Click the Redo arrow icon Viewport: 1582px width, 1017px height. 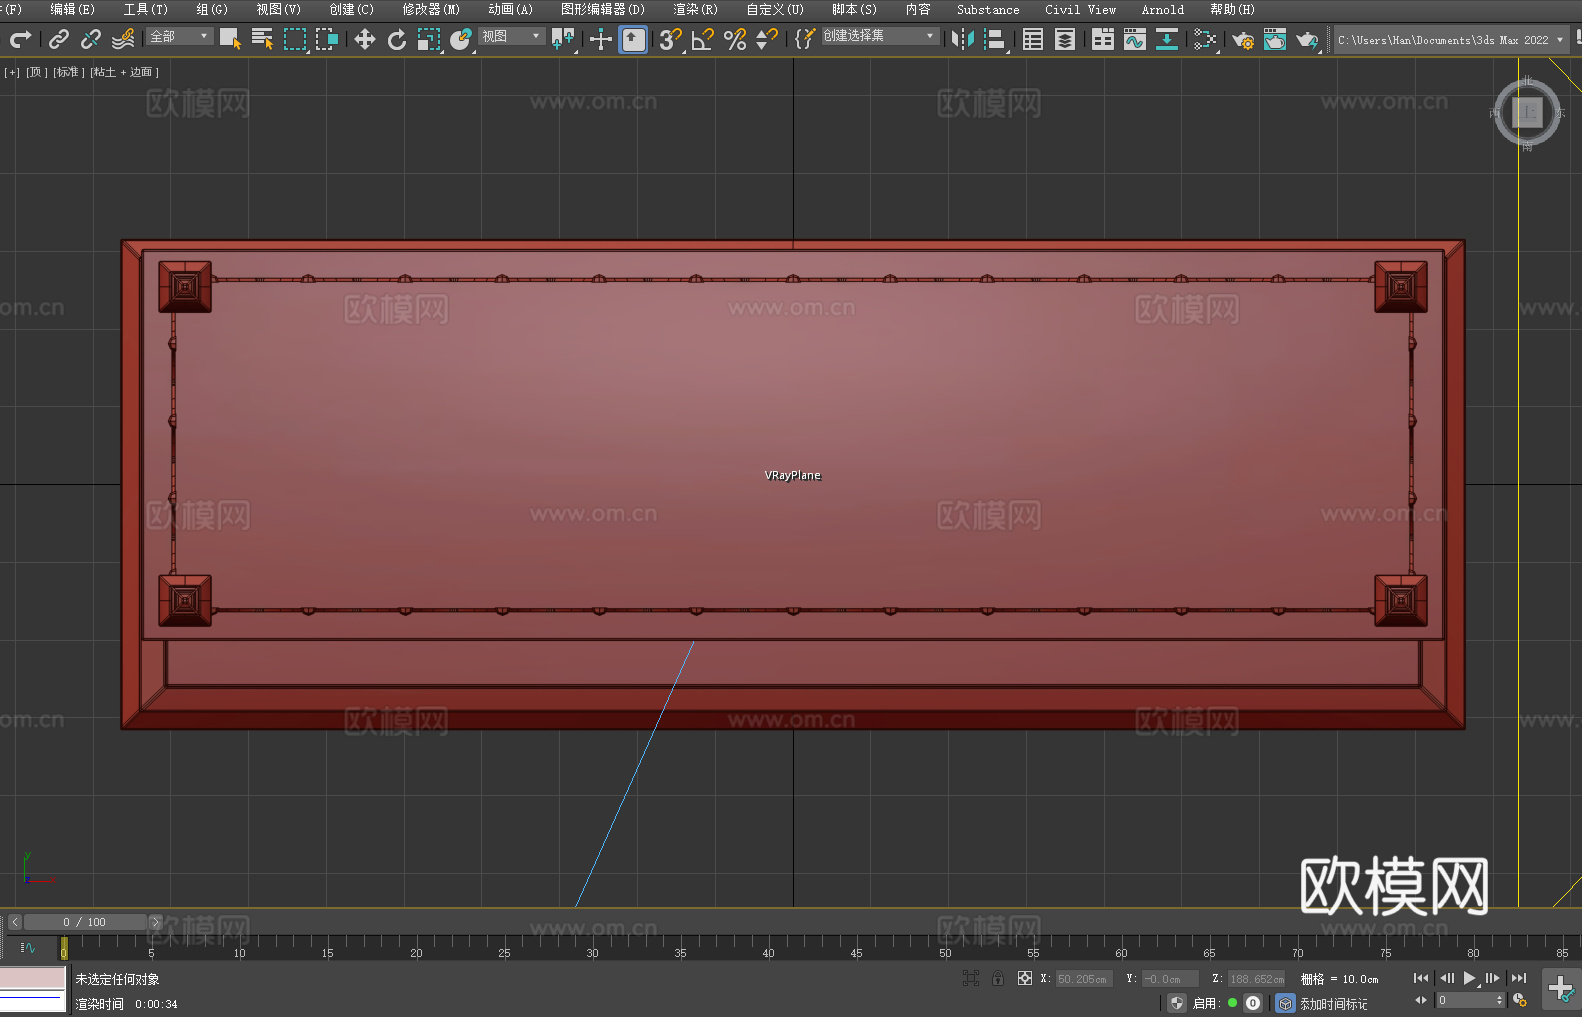tap(20, 39)
